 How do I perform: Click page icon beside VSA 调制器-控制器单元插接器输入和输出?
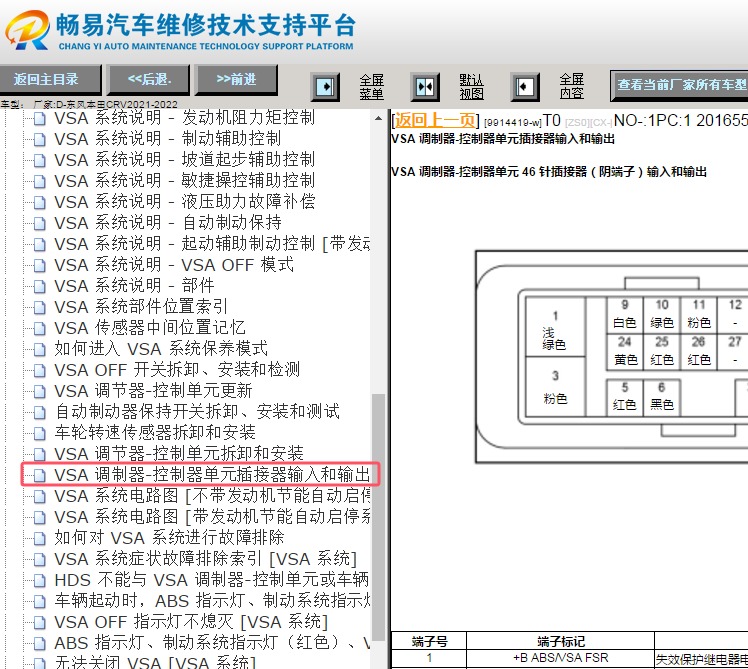[40, 475]
